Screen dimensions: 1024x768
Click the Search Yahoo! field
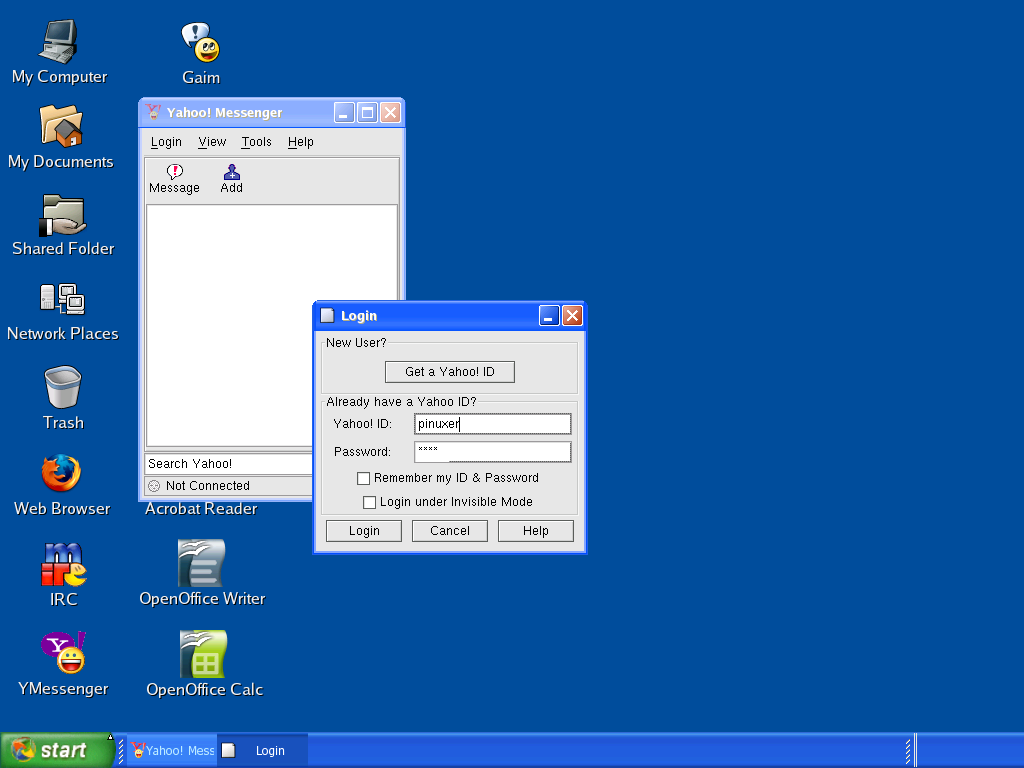(228, 464)
